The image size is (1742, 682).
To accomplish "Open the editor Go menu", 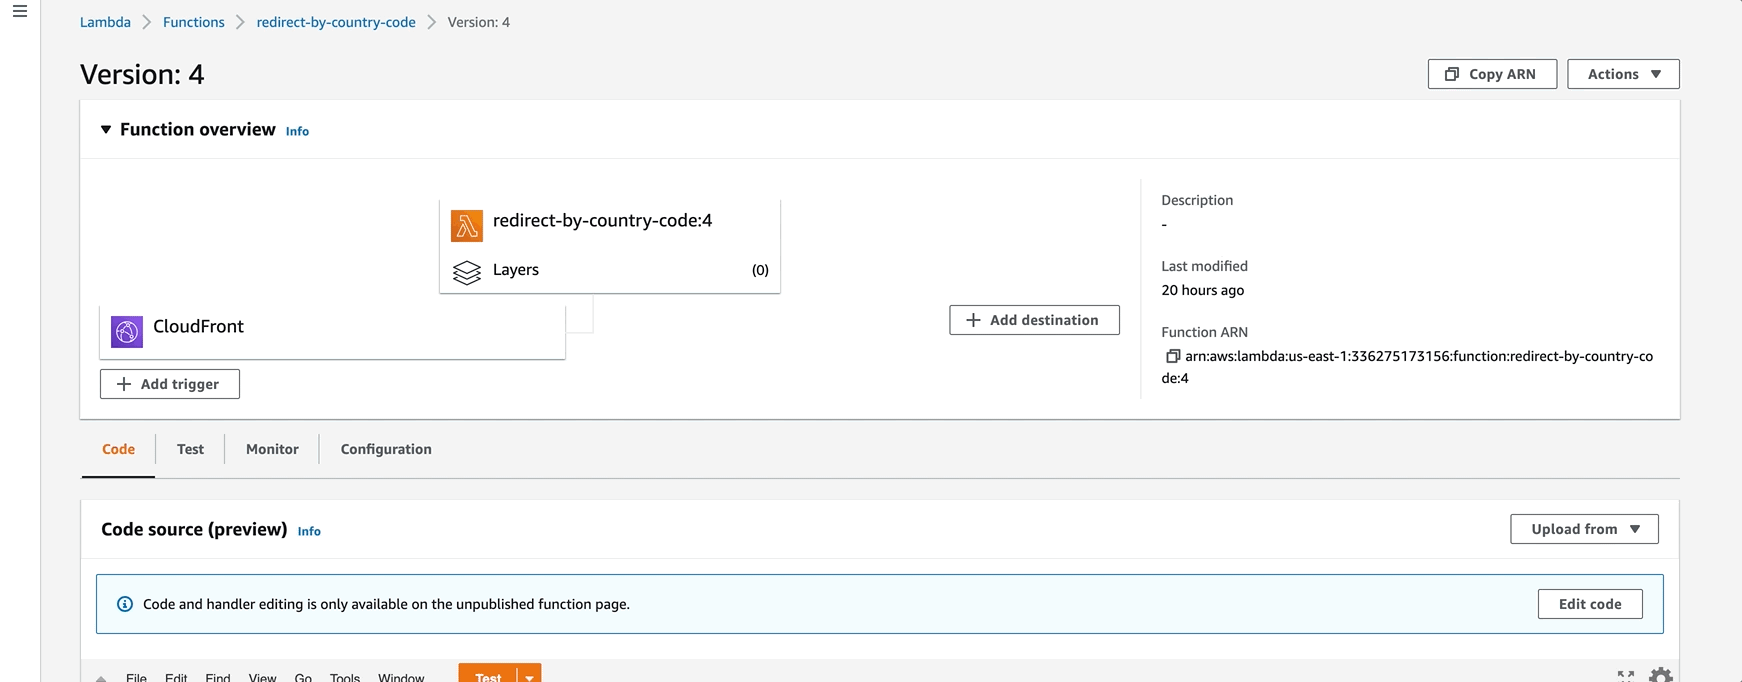I will click(x=303, y=677).
